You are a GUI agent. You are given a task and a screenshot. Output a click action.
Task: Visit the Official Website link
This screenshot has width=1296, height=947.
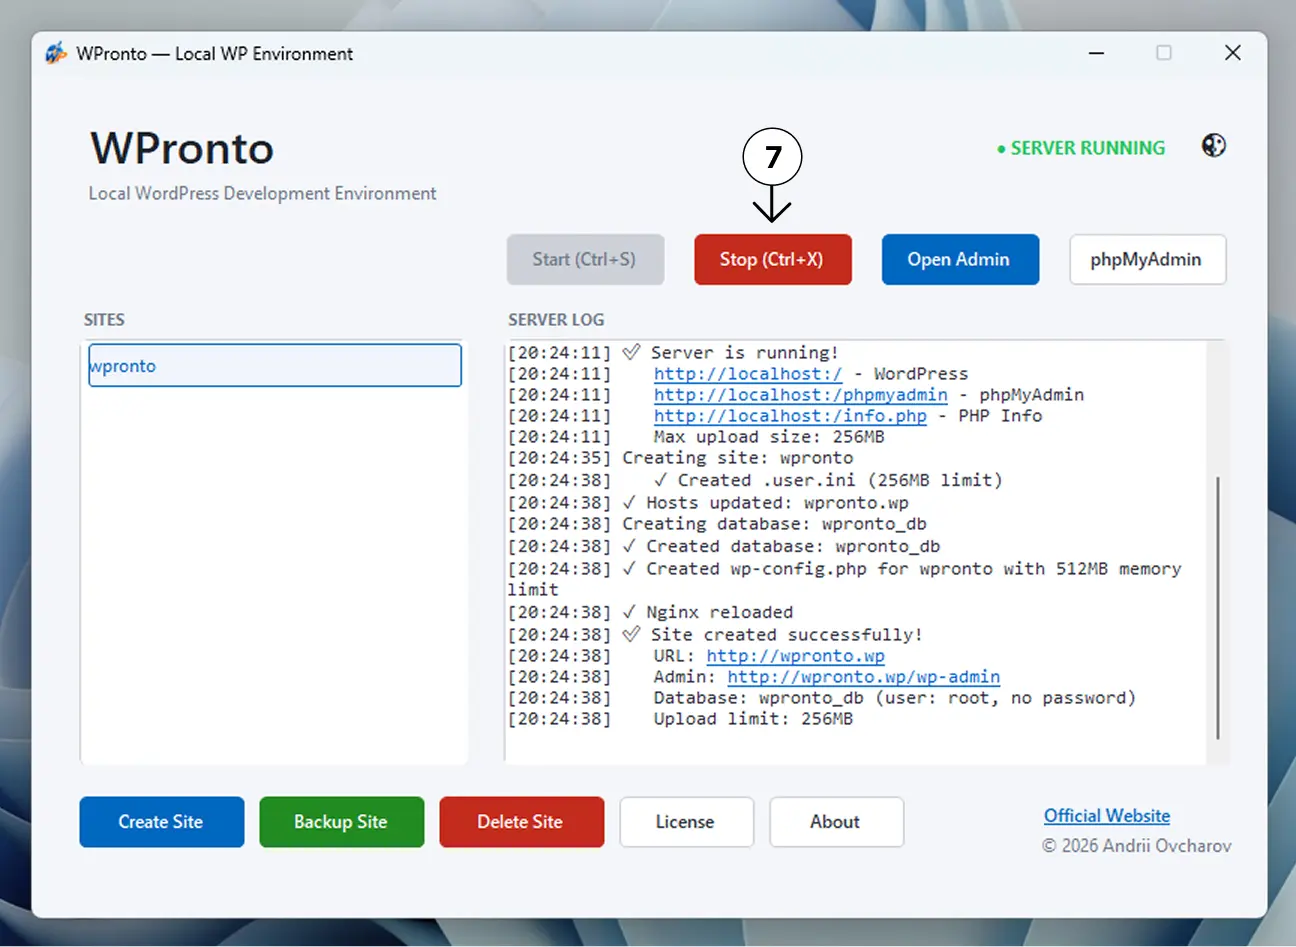pos(1107,816)
